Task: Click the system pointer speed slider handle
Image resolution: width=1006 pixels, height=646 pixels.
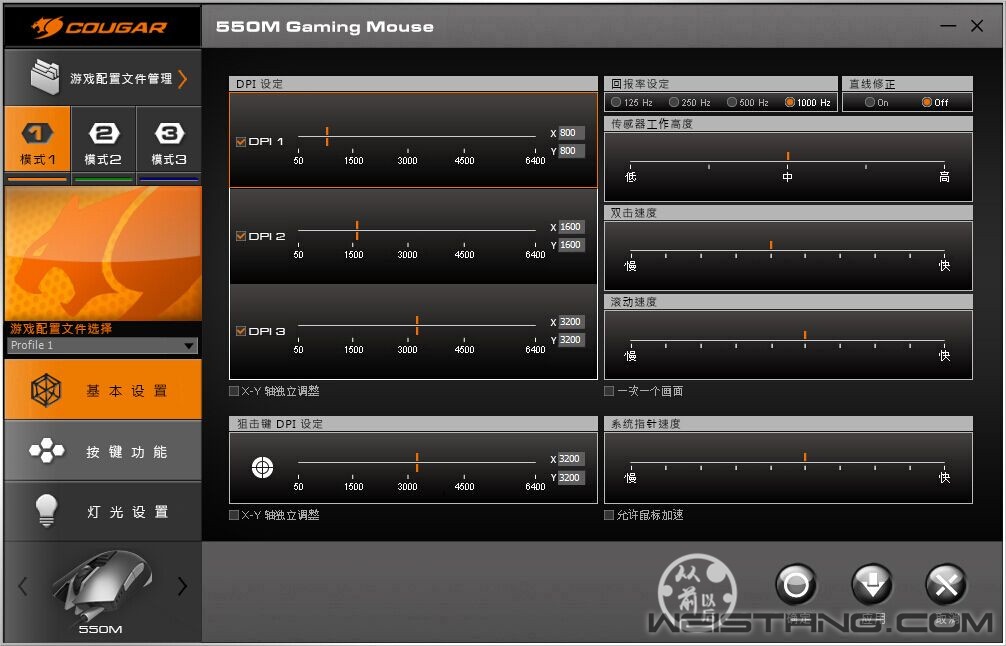Action: pyautogui.click(x=805, y=457)
